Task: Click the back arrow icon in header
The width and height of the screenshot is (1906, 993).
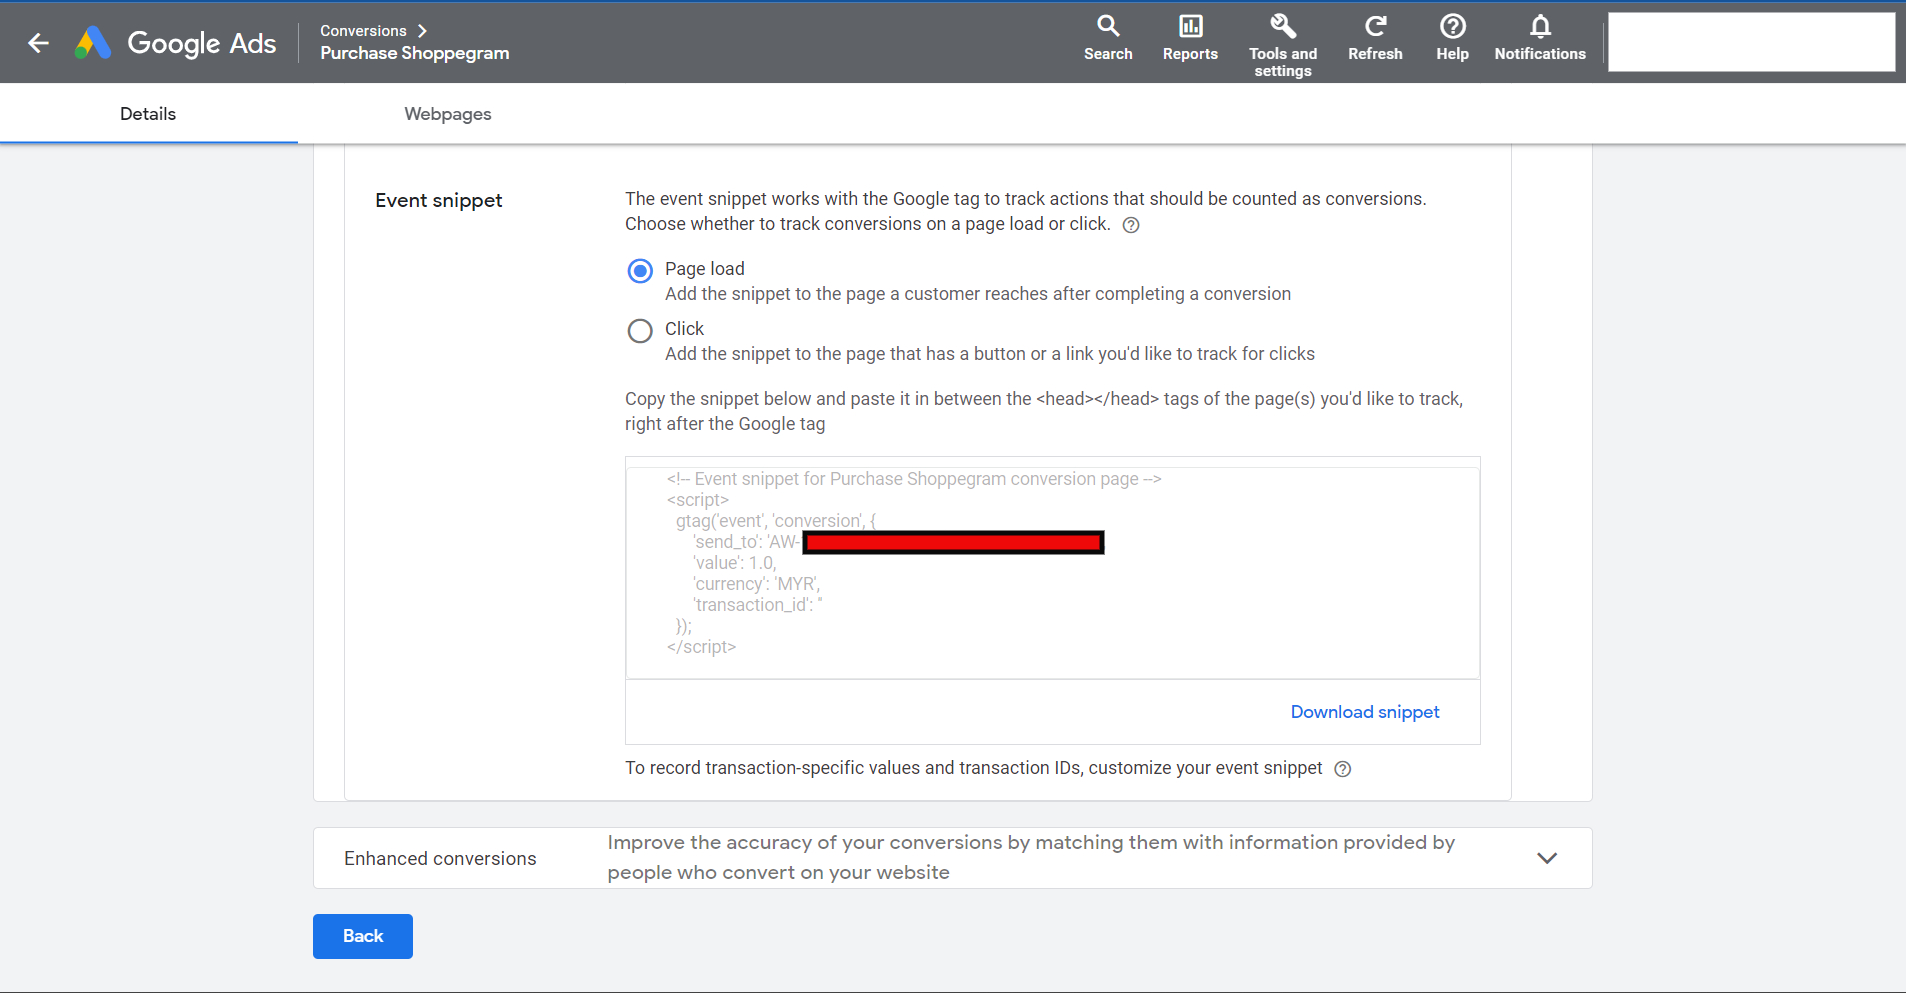Action: pyautogui.click(x=38, y=43)
